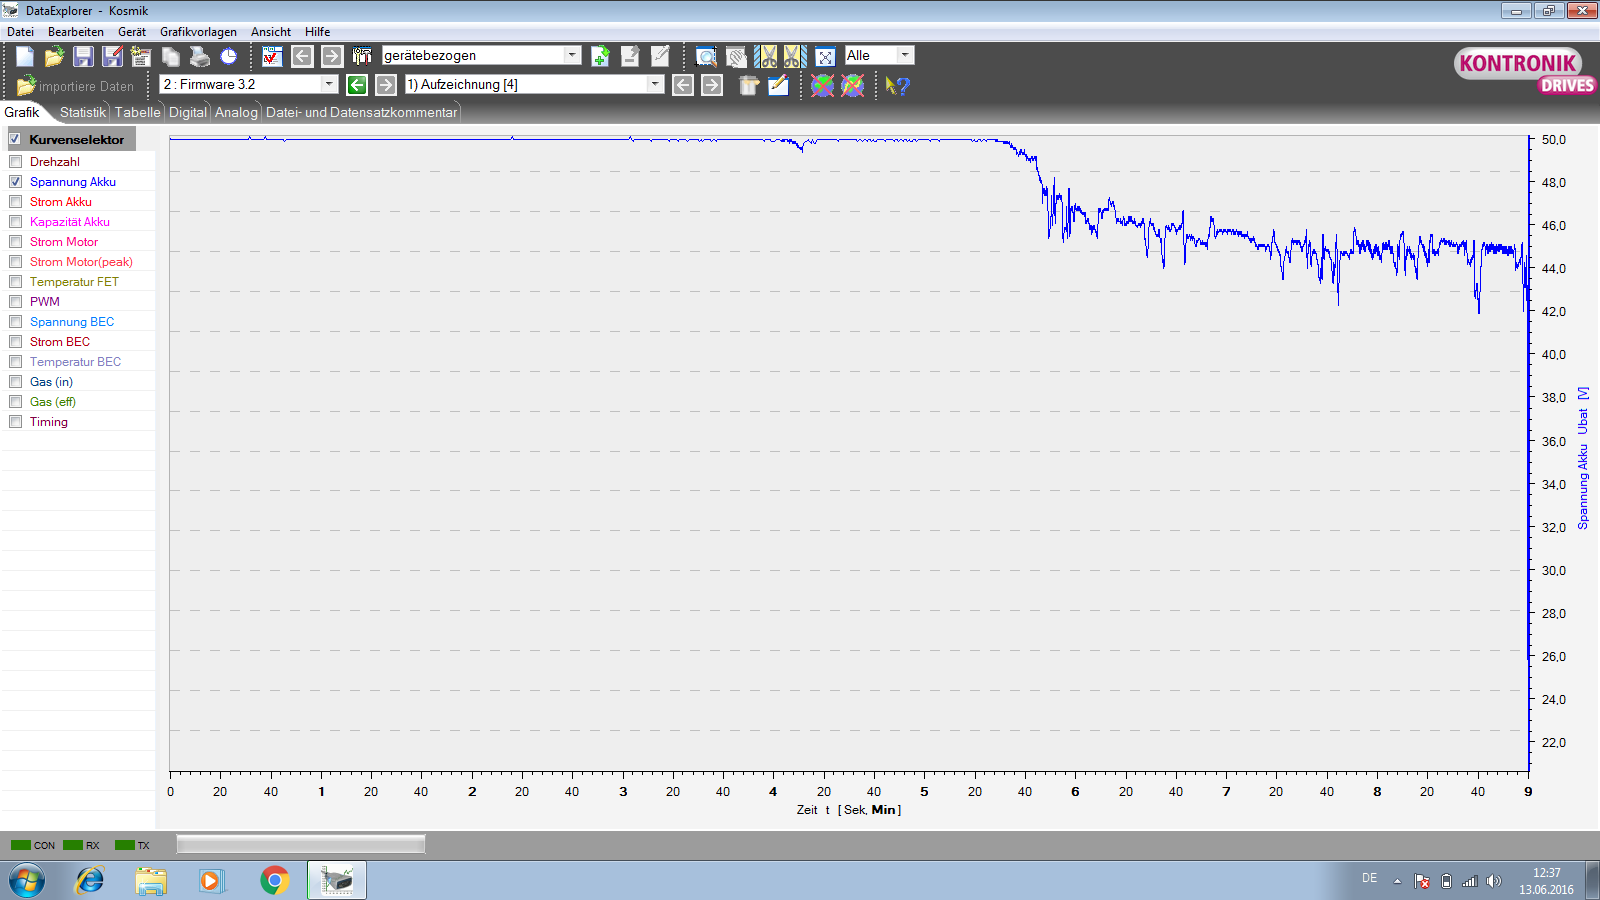
Task: Click the open file folder icon
Action: [x=54, y=56]
